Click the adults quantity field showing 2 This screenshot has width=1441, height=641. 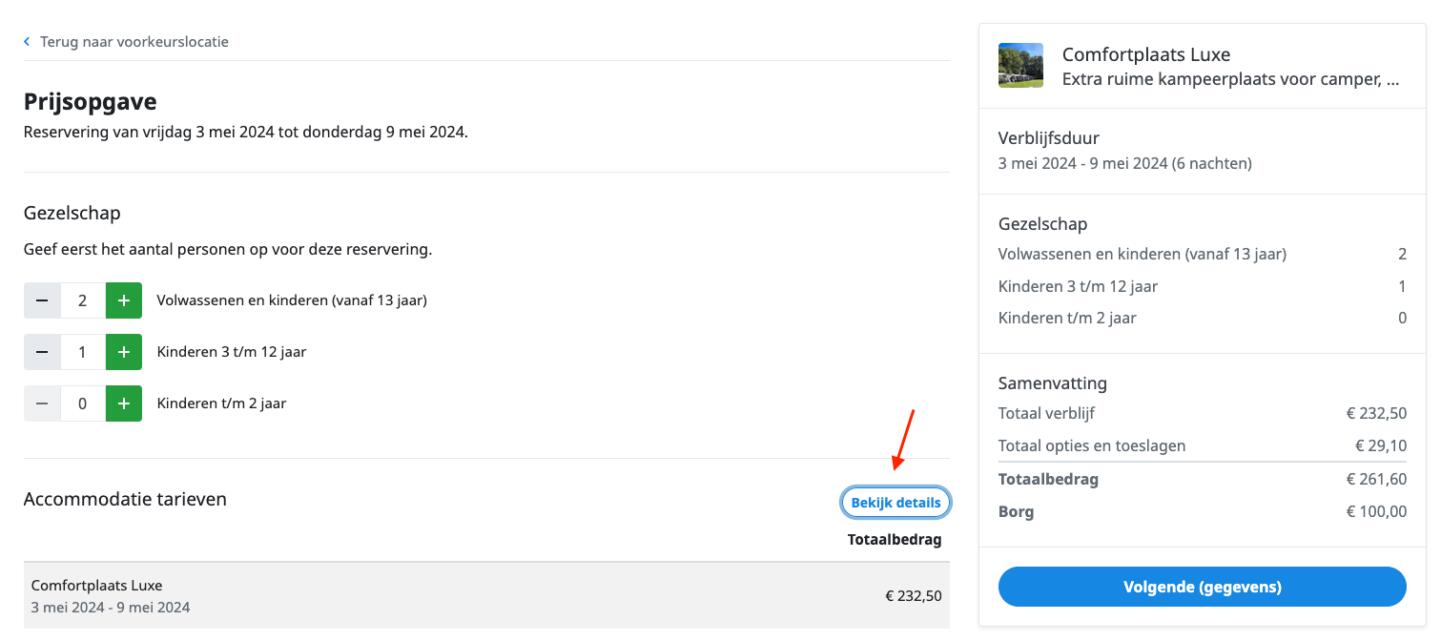(x=83, y=302)
